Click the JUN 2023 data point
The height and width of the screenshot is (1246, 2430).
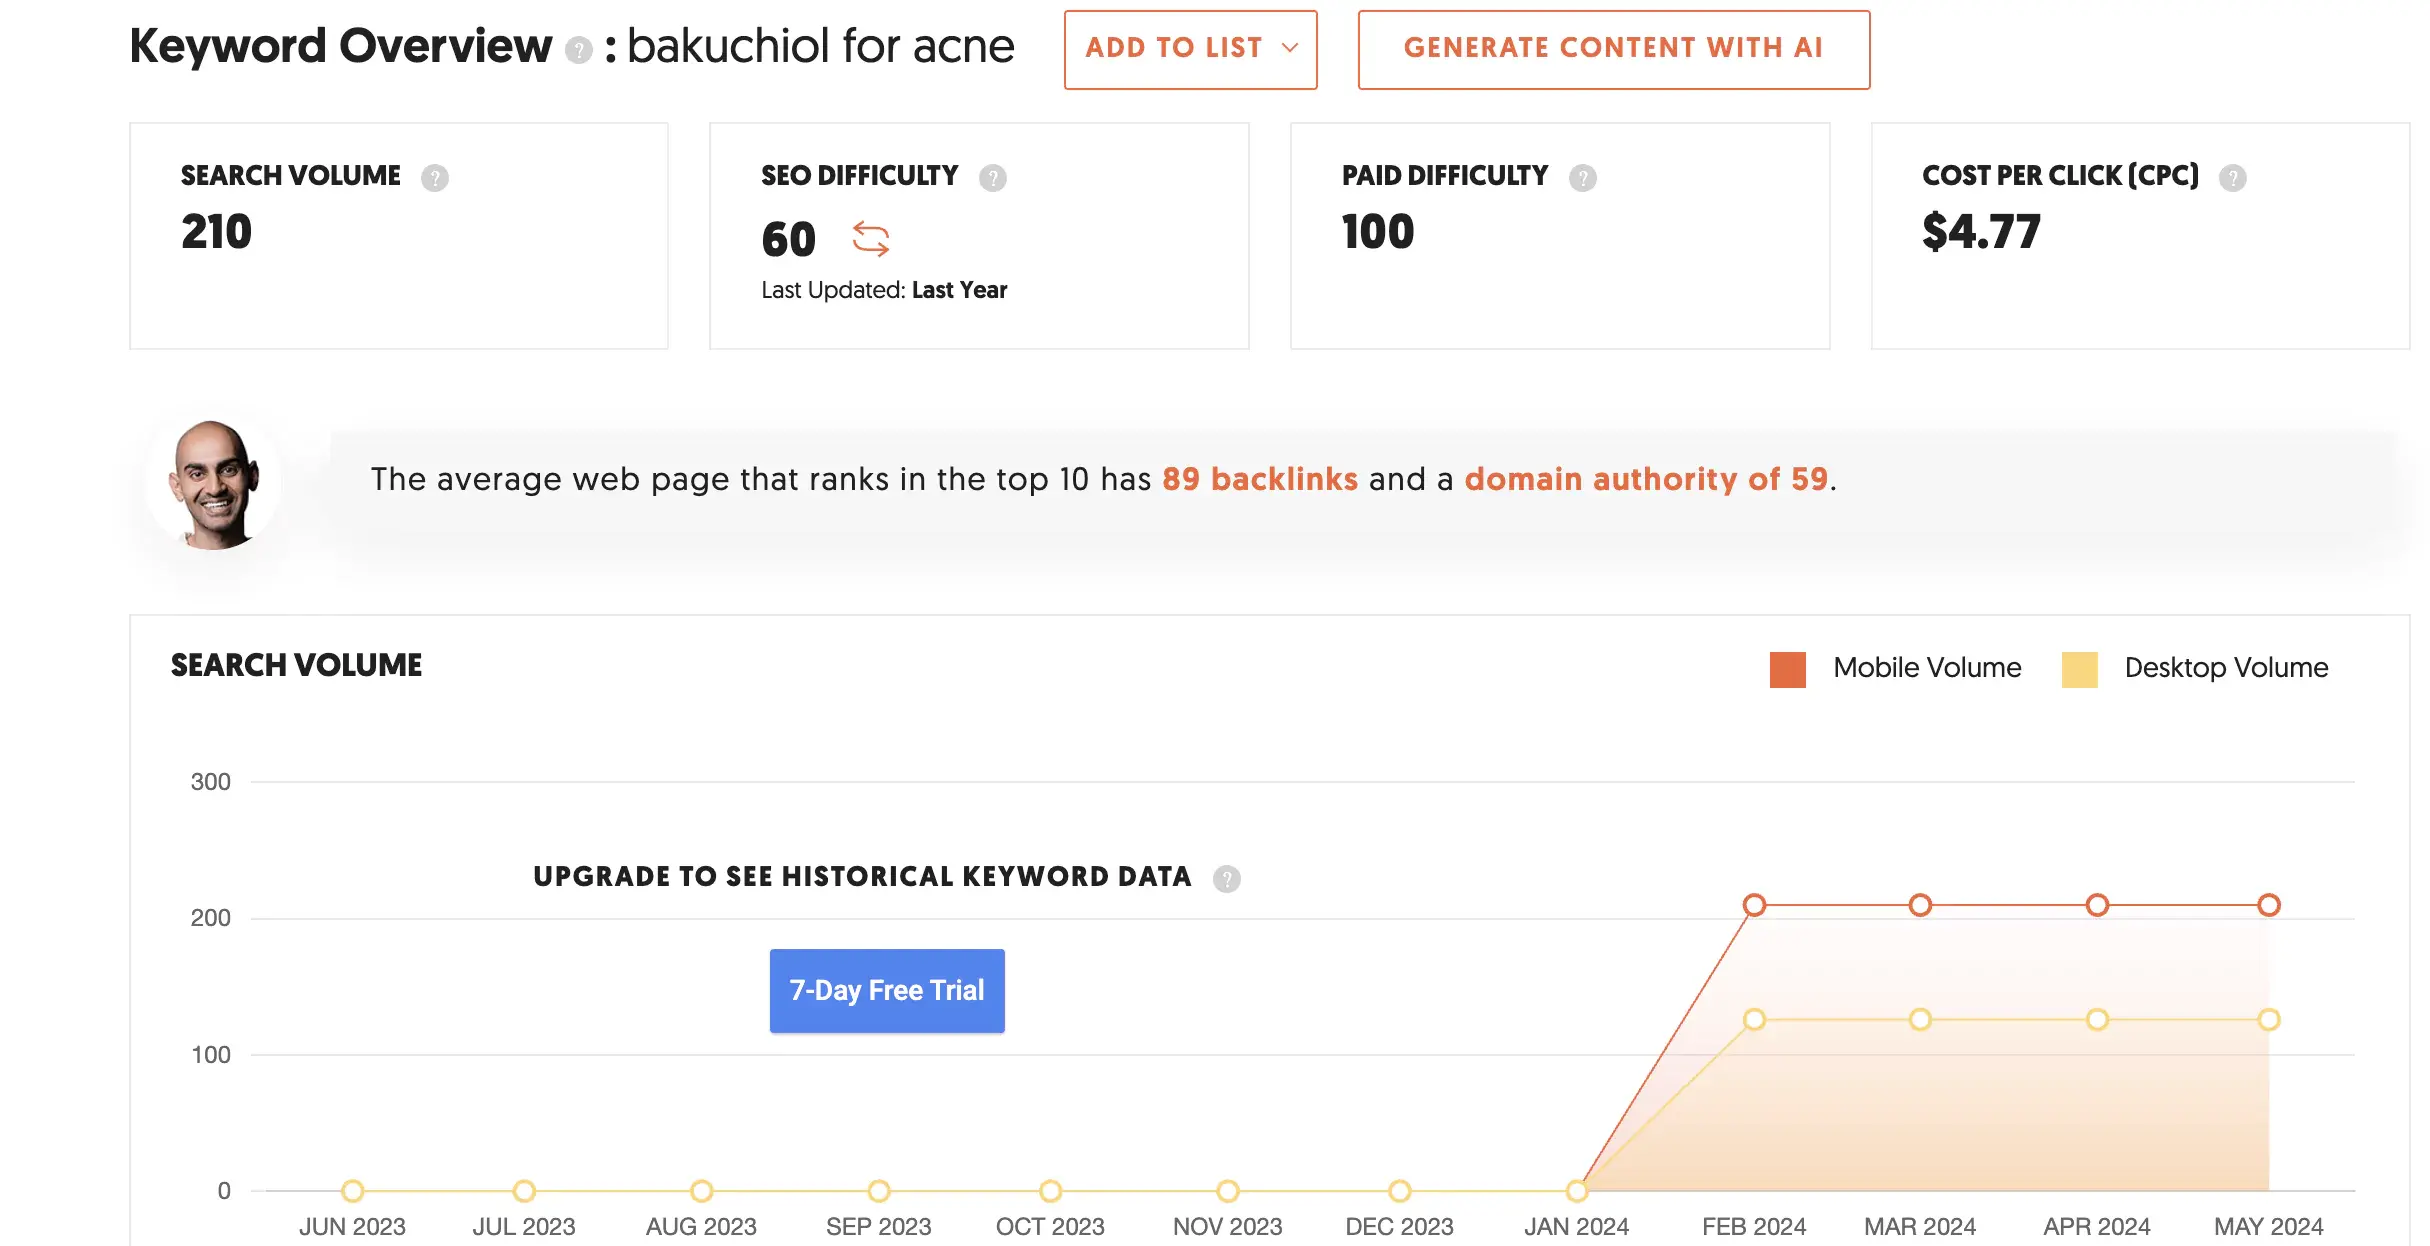point(352,1191)
